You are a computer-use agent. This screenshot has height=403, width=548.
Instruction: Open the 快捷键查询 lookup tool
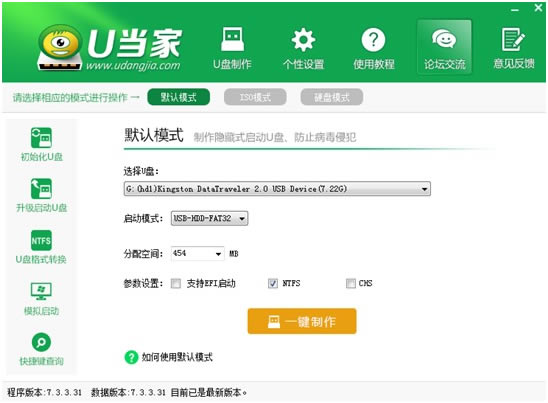click(41, 349)
